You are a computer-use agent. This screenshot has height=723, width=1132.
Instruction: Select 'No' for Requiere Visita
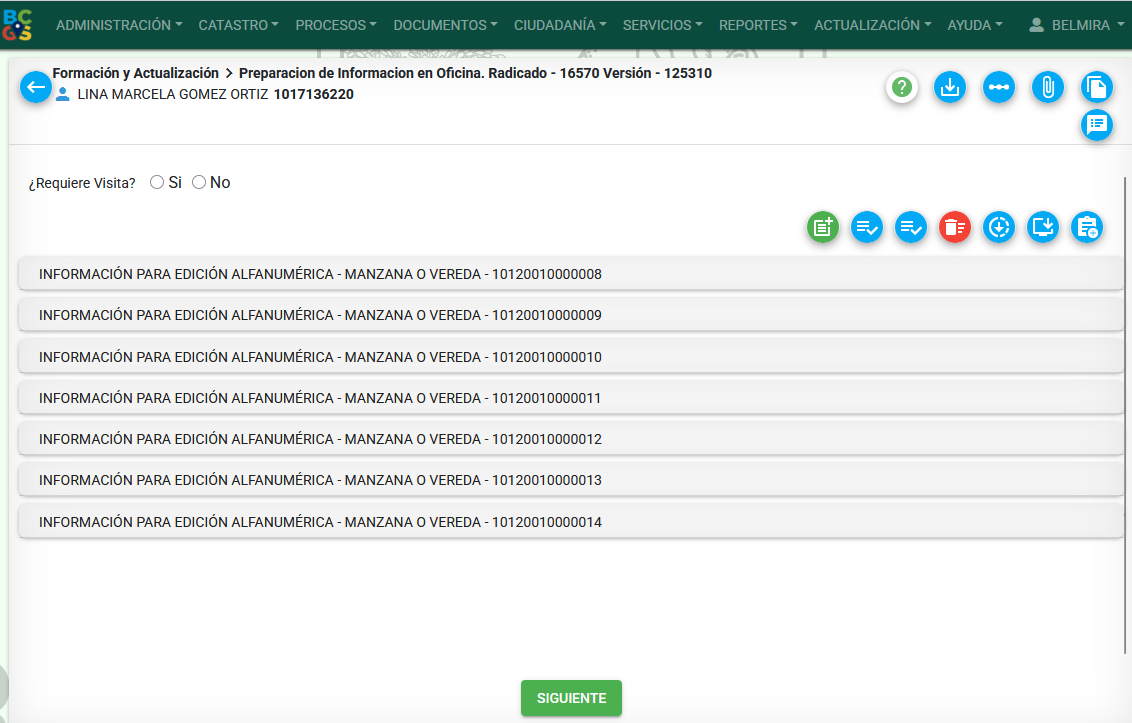point(199,183)
